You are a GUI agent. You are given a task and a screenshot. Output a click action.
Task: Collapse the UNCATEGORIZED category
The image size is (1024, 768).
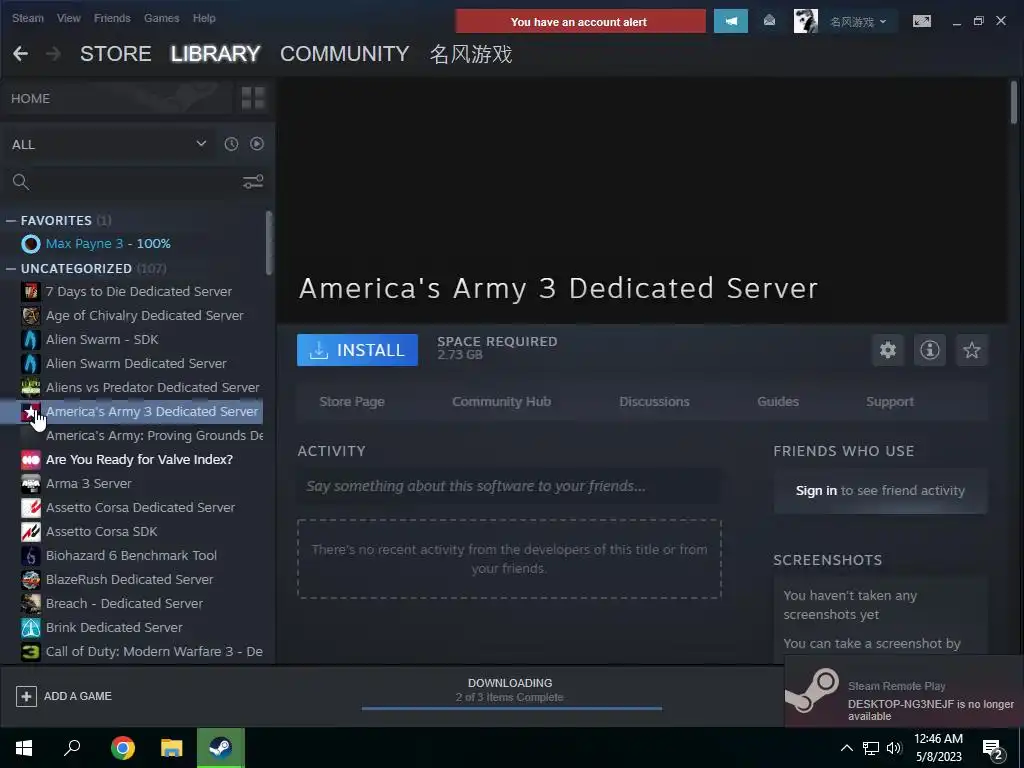click(x=10, y=268)
